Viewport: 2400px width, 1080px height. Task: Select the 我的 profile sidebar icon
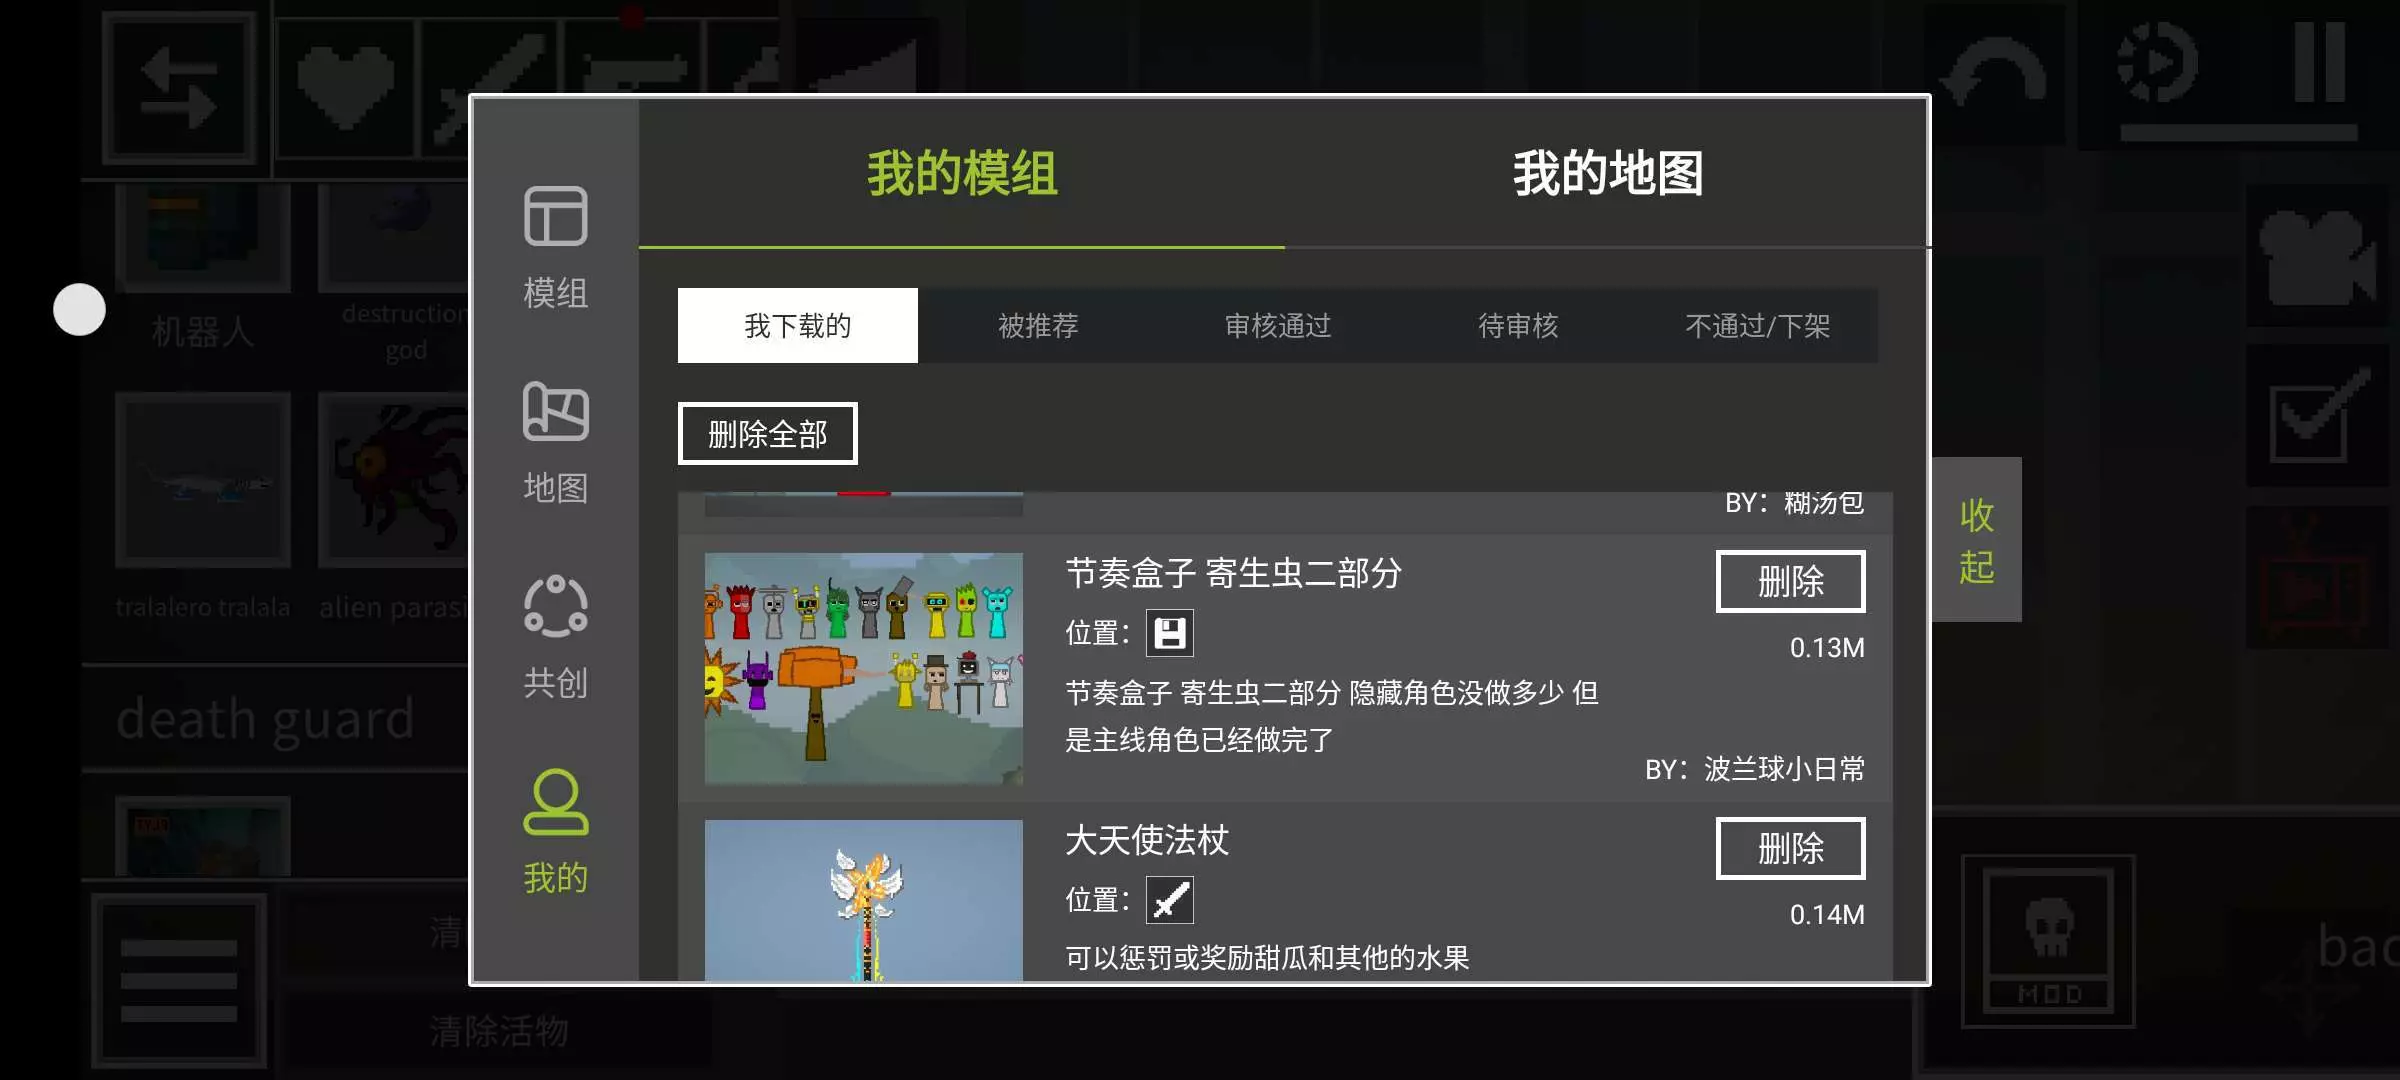click(555, 832)
